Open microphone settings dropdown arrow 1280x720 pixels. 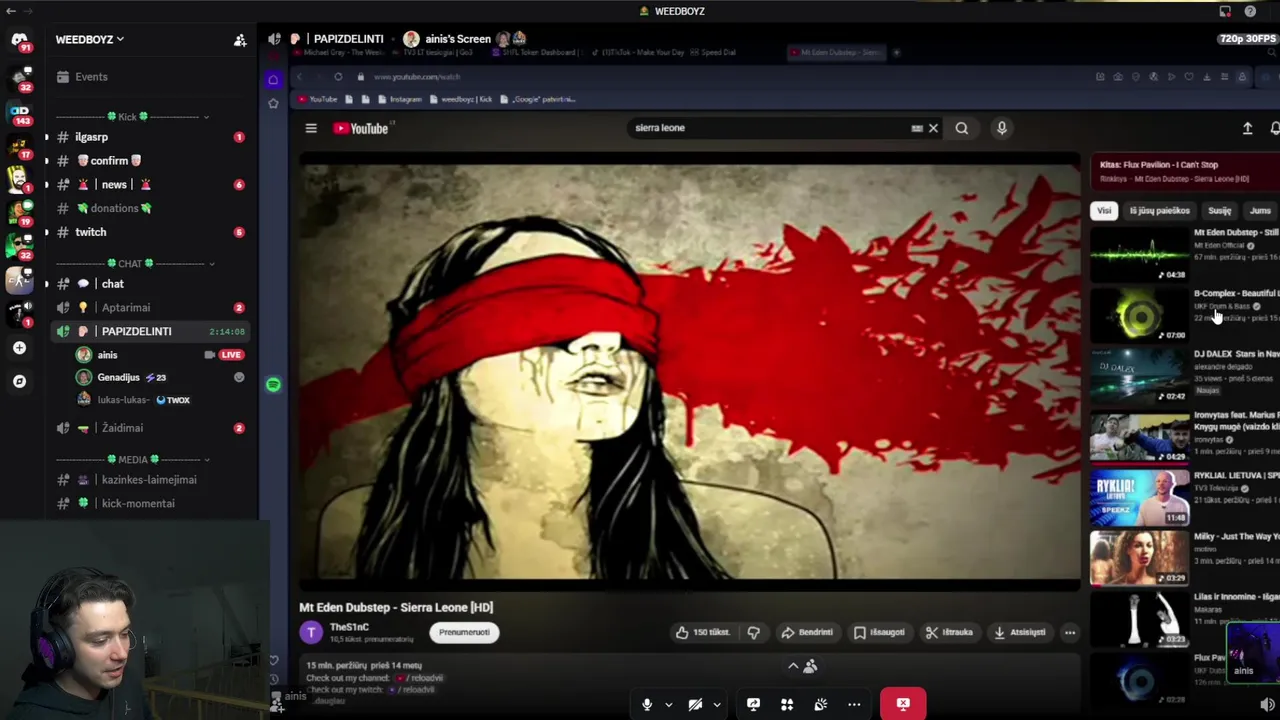click(x=669, y=705)
